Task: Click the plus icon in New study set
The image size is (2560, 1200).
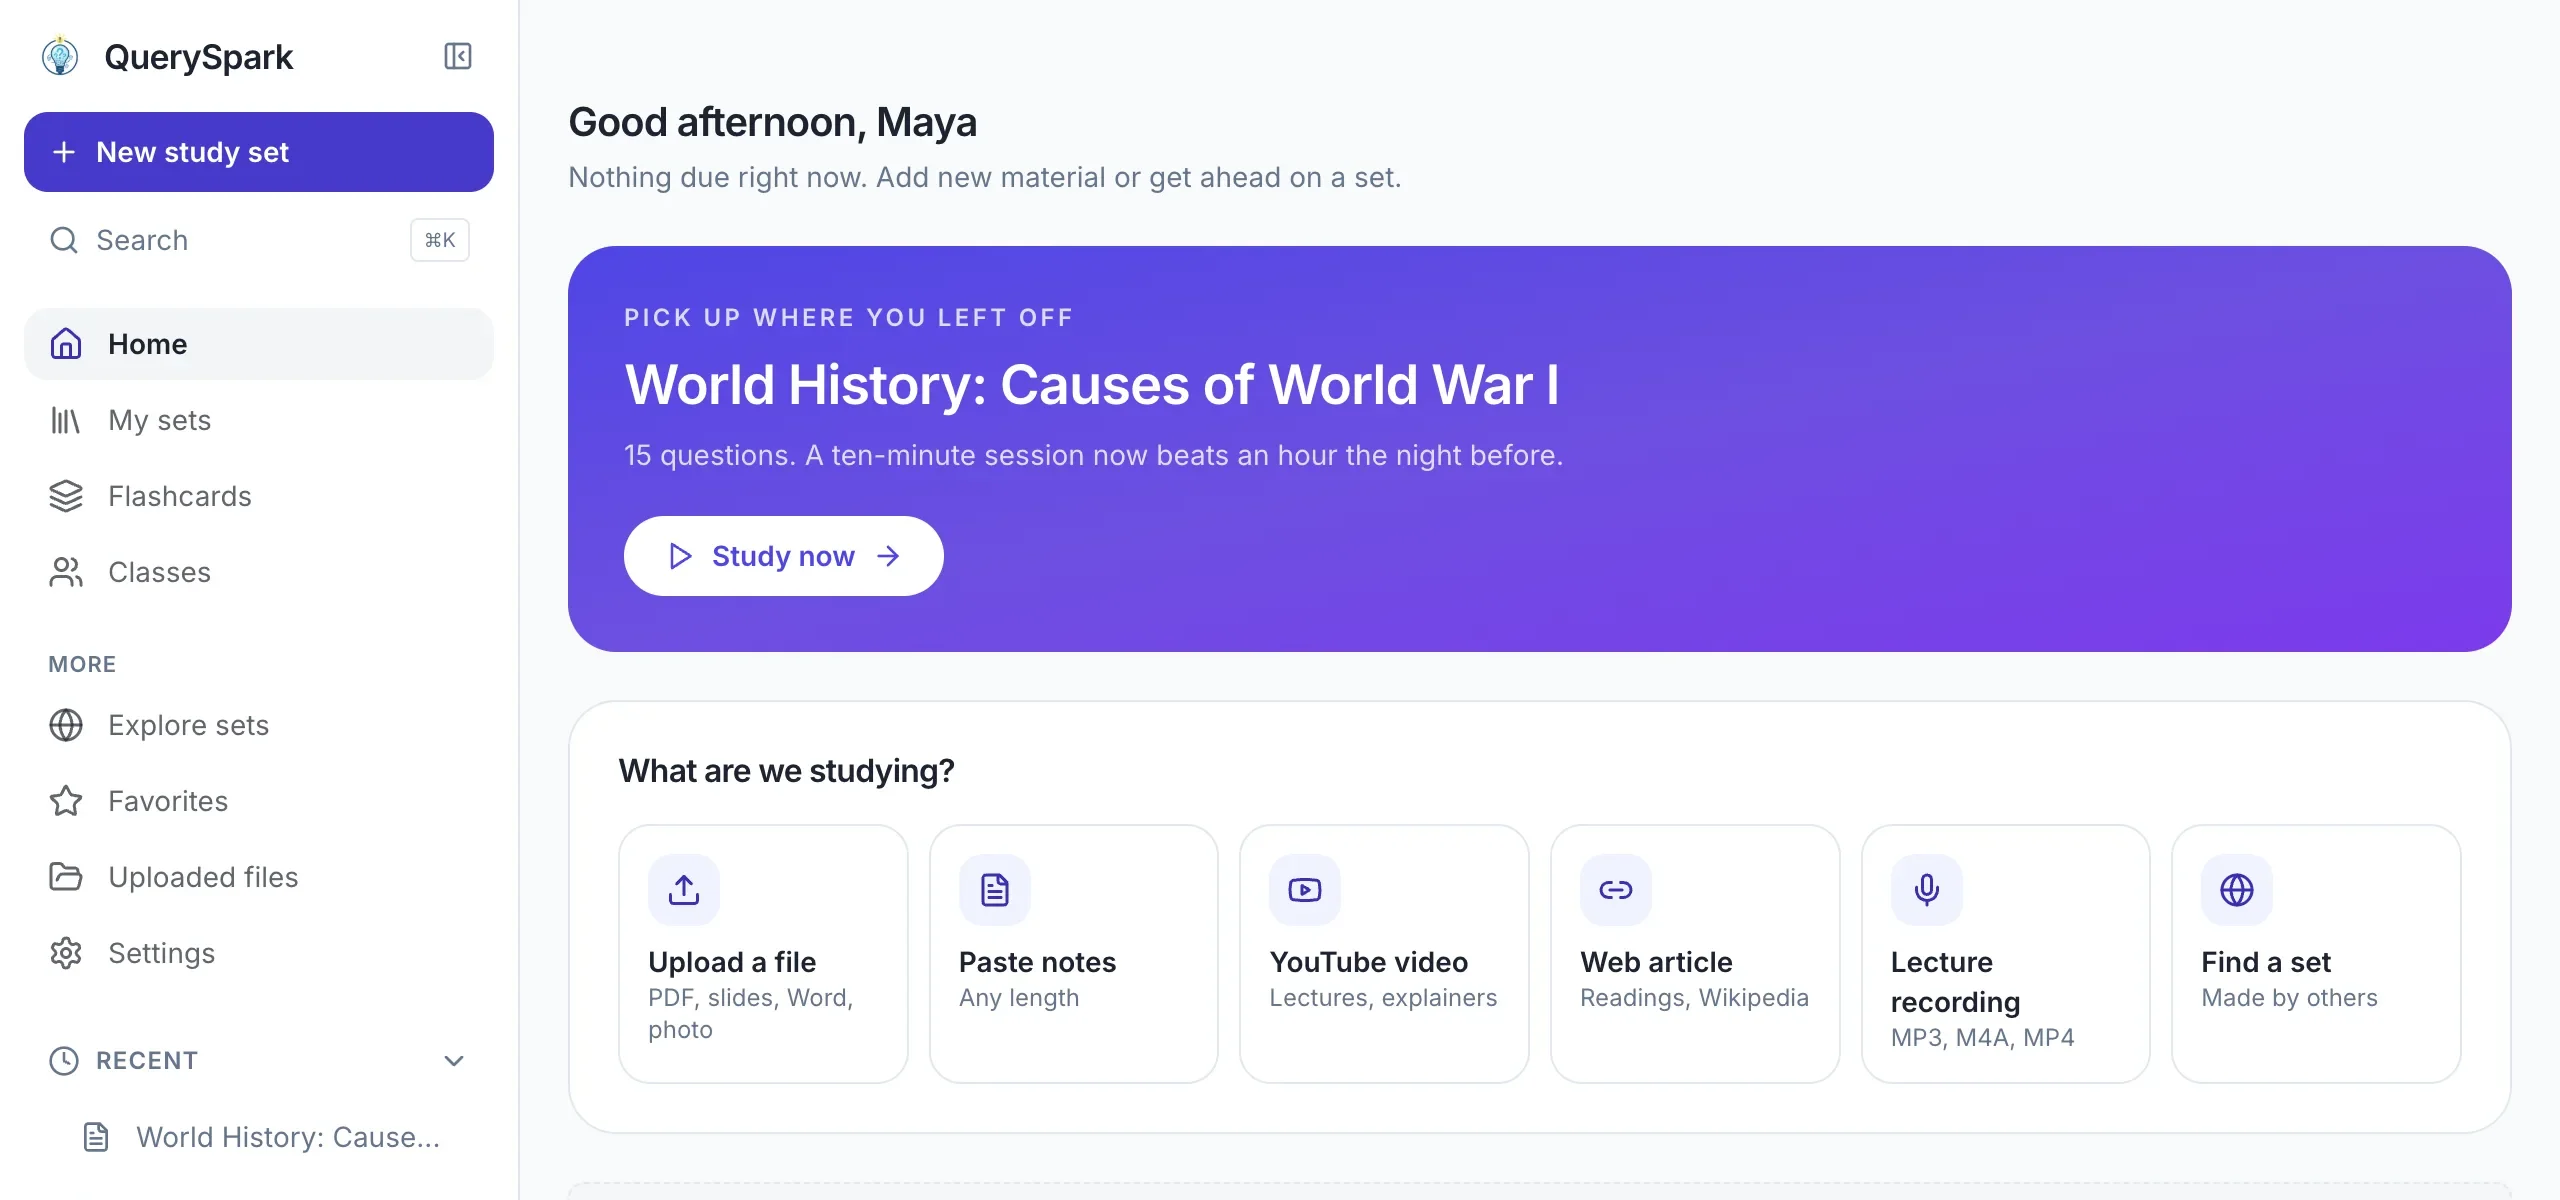Action: click(64, 152)
